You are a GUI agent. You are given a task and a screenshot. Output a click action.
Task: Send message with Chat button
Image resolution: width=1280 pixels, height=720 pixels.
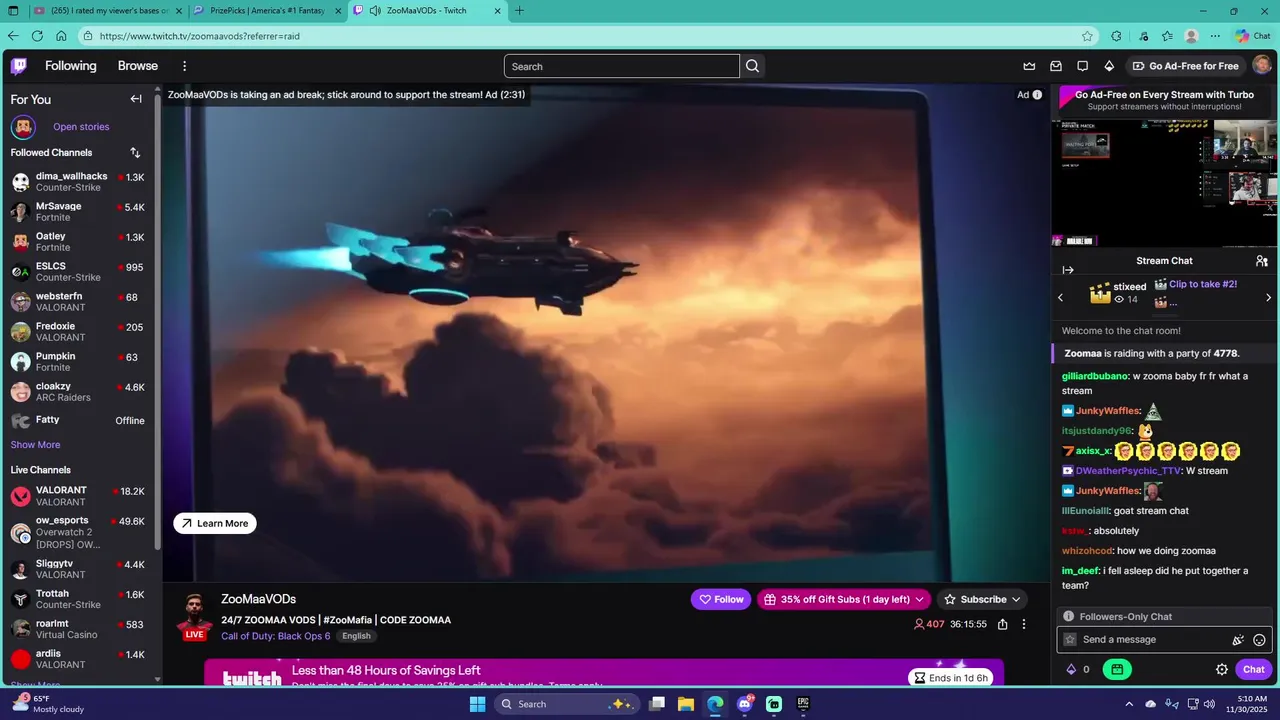coord(1254,670)
